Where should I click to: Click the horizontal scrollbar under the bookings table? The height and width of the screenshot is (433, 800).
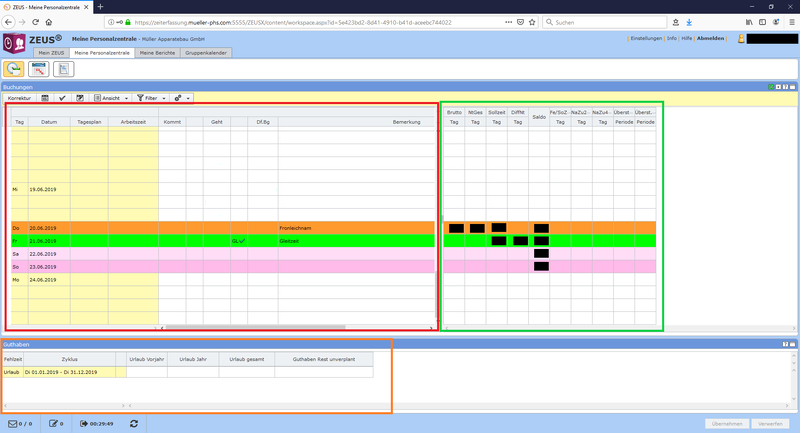pyautogui.click(x=250, y=327)
